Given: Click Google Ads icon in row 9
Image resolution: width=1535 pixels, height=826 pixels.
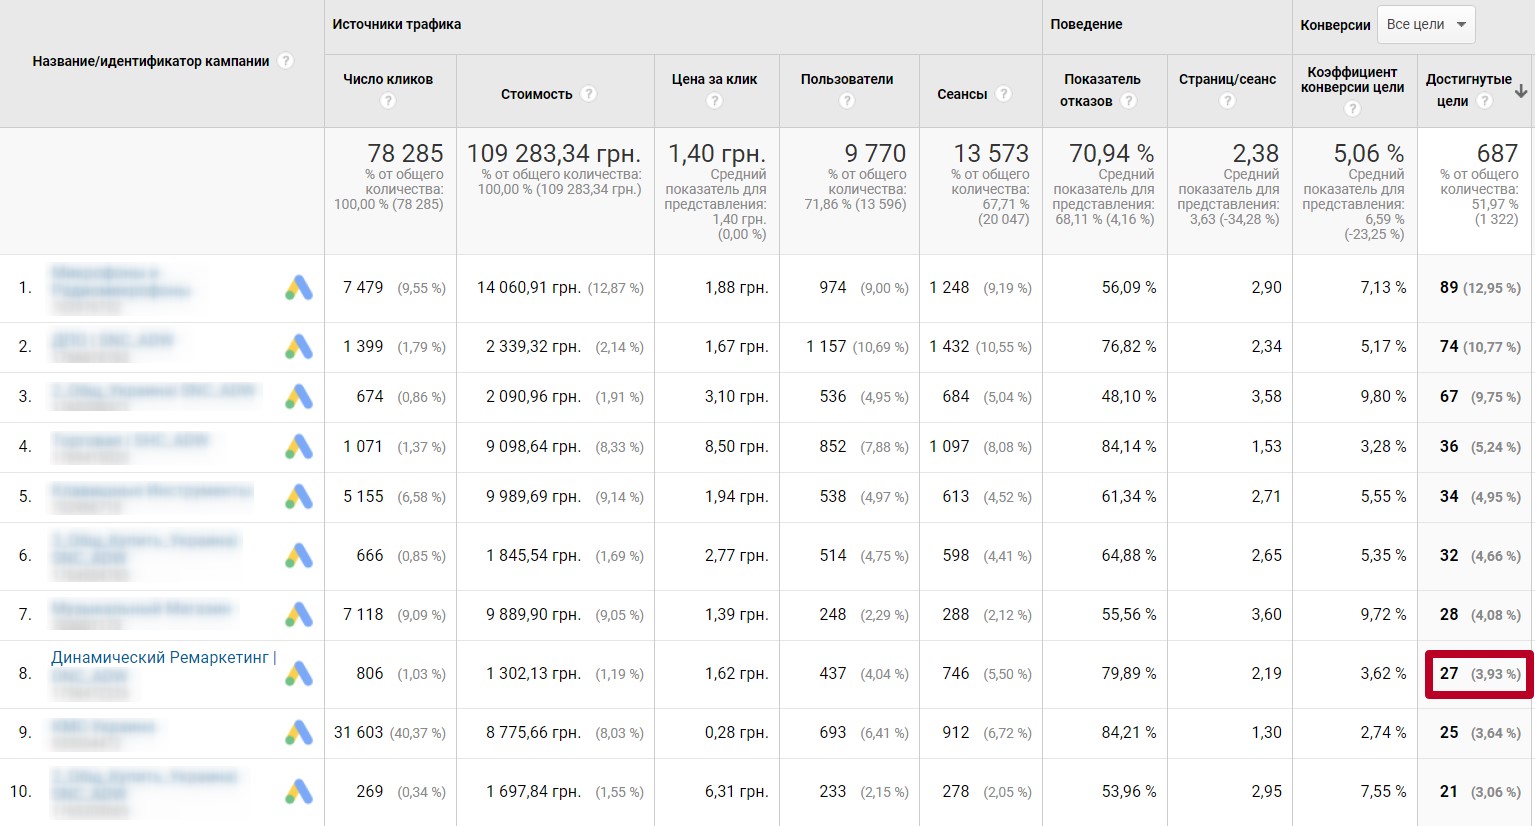Looking at the screenshot, I should click(x=299, y=733).
